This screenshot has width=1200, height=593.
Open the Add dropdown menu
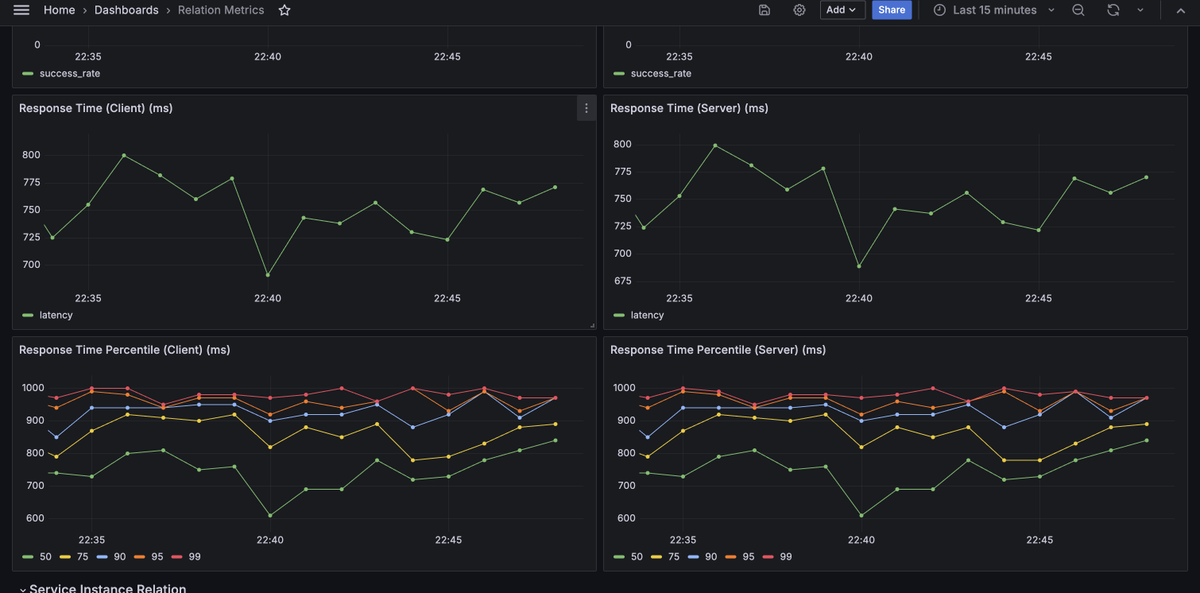point(841,10)
